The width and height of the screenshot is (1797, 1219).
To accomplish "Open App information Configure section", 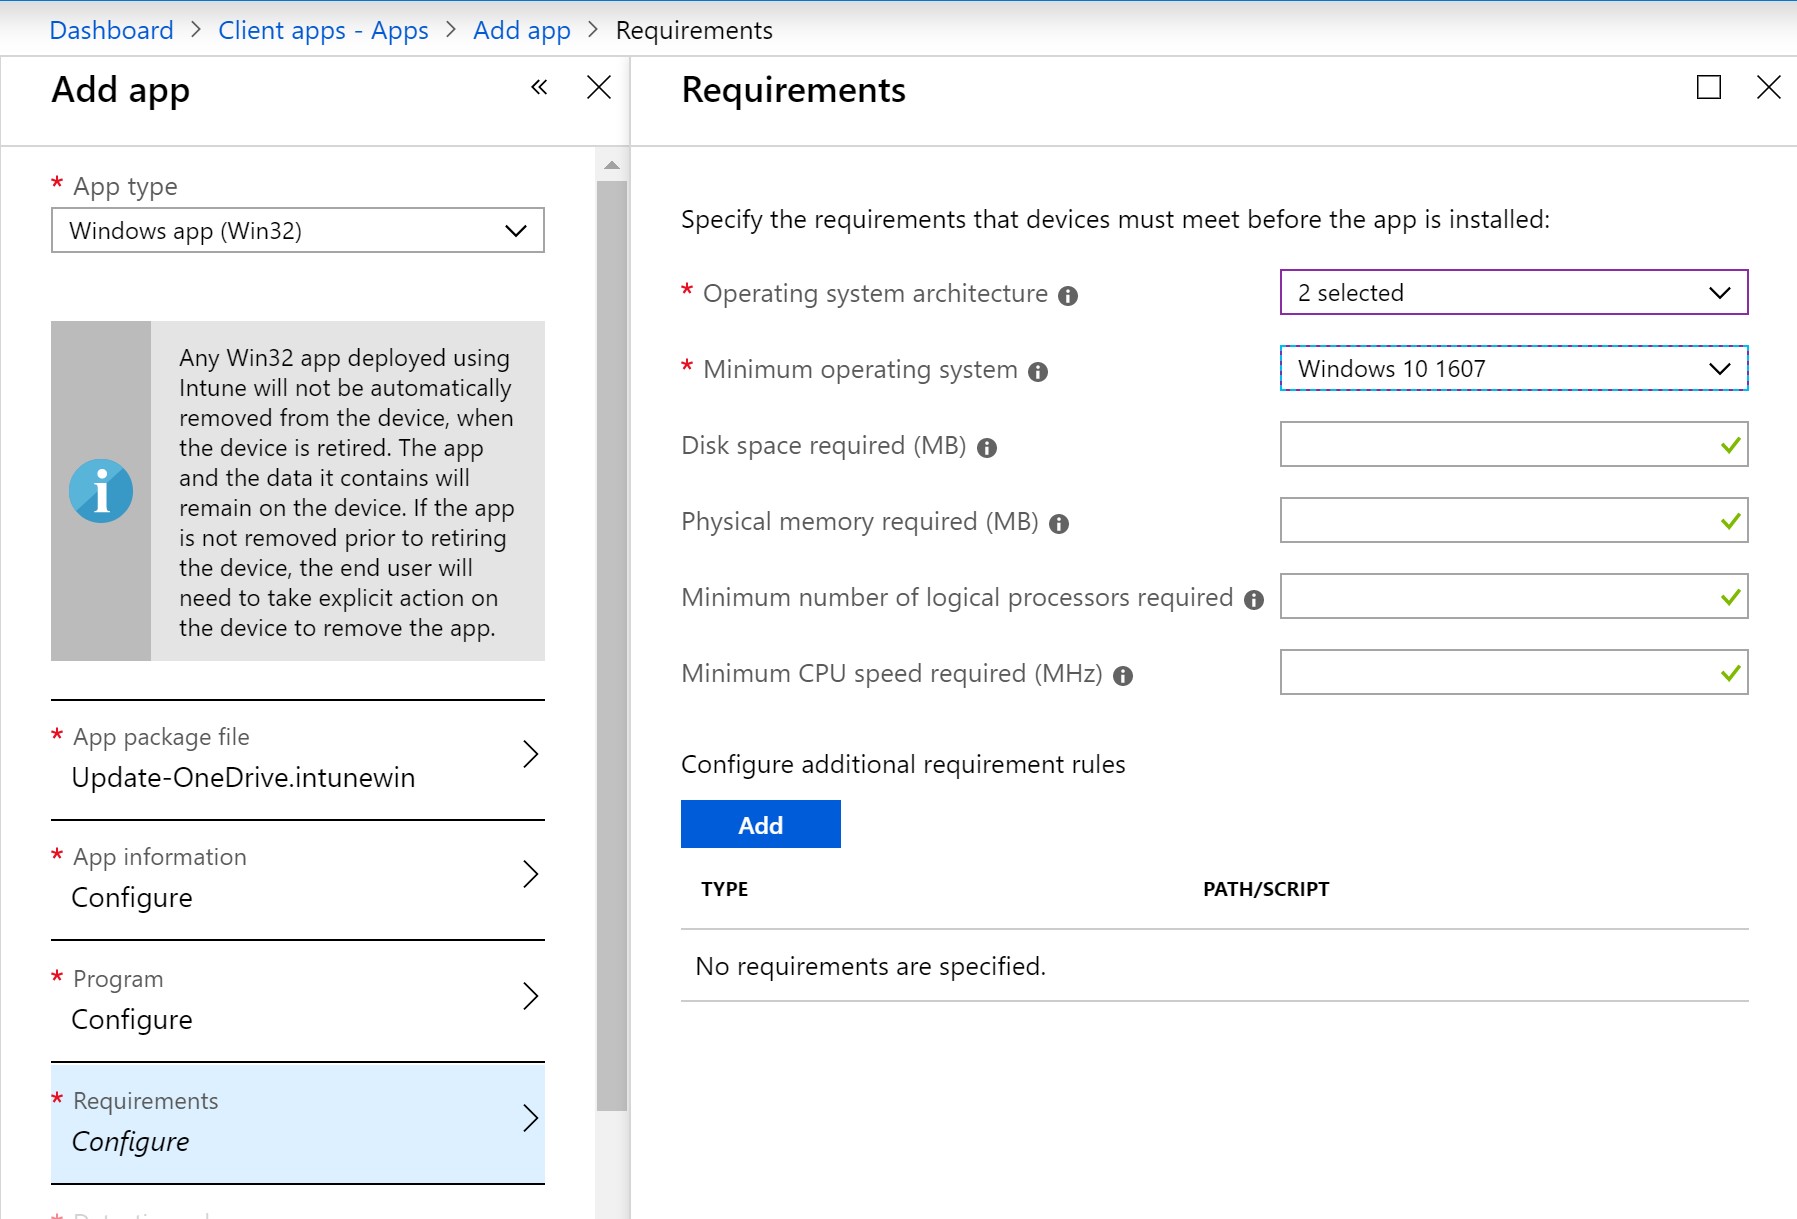I will 298,878.
